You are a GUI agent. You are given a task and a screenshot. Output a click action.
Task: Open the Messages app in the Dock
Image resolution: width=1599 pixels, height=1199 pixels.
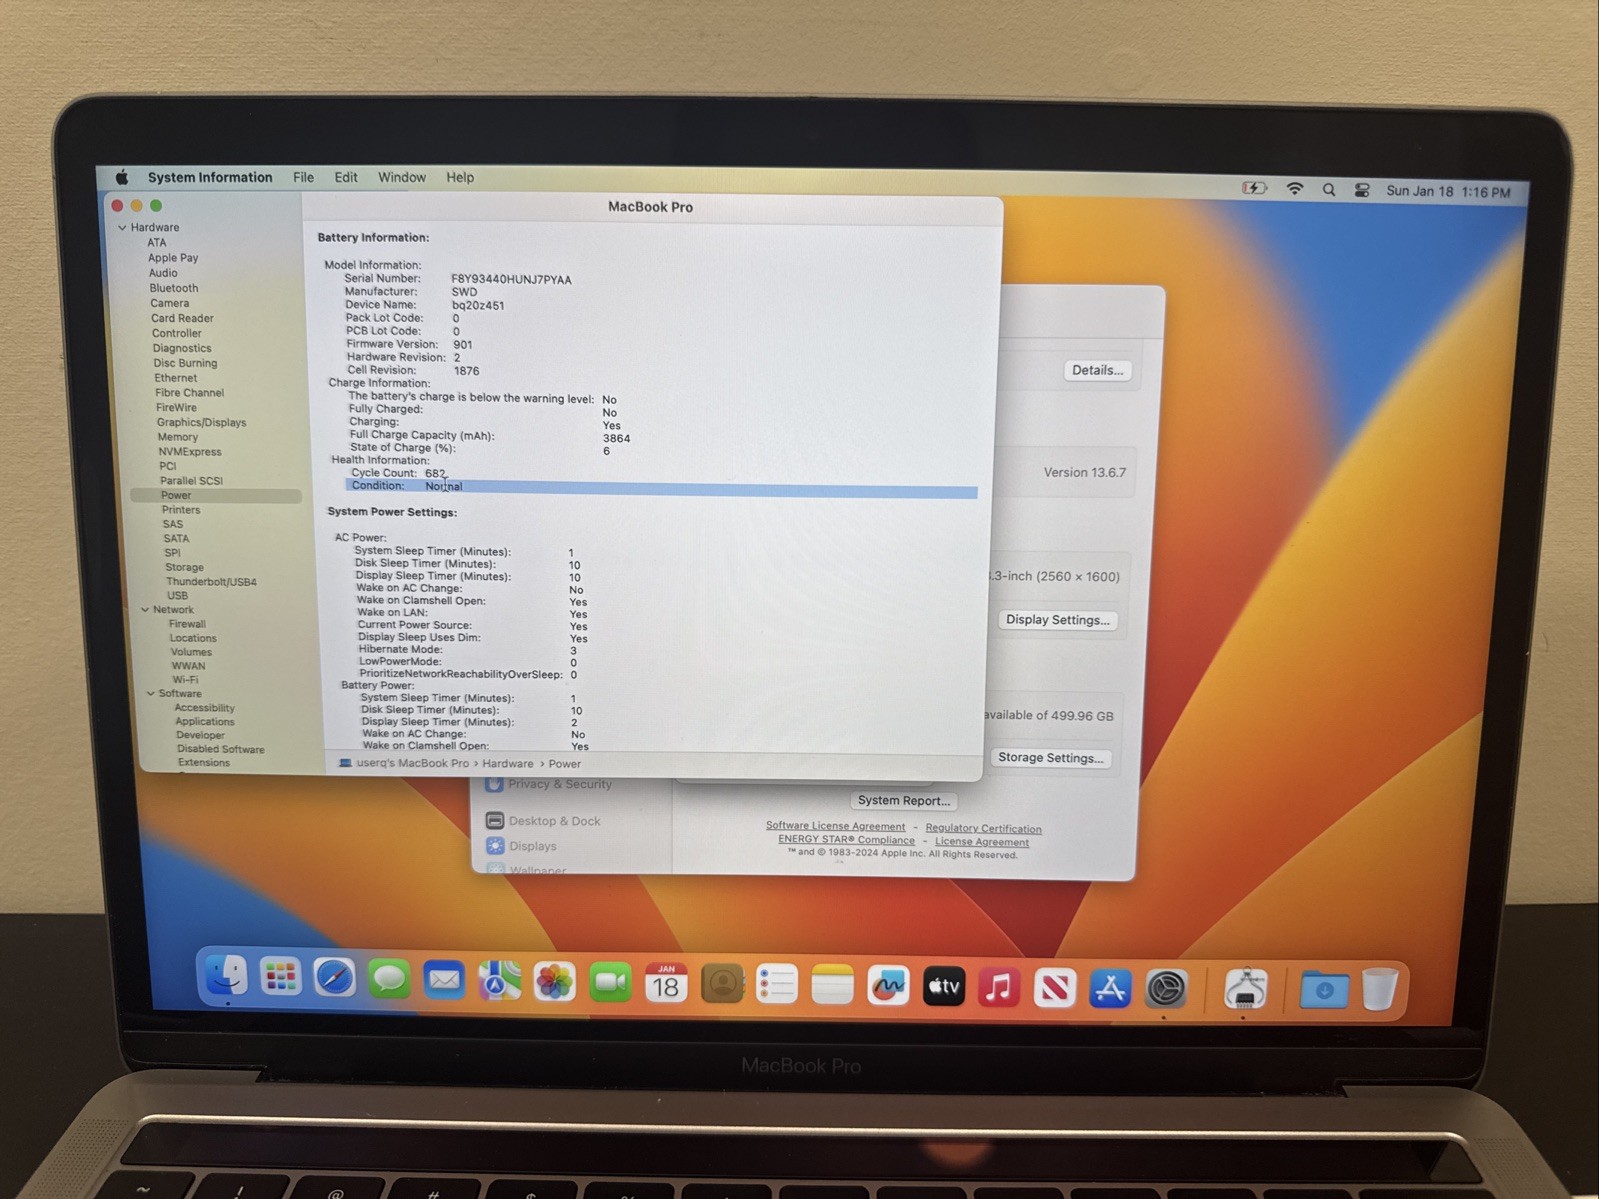(x=389, y=980)
